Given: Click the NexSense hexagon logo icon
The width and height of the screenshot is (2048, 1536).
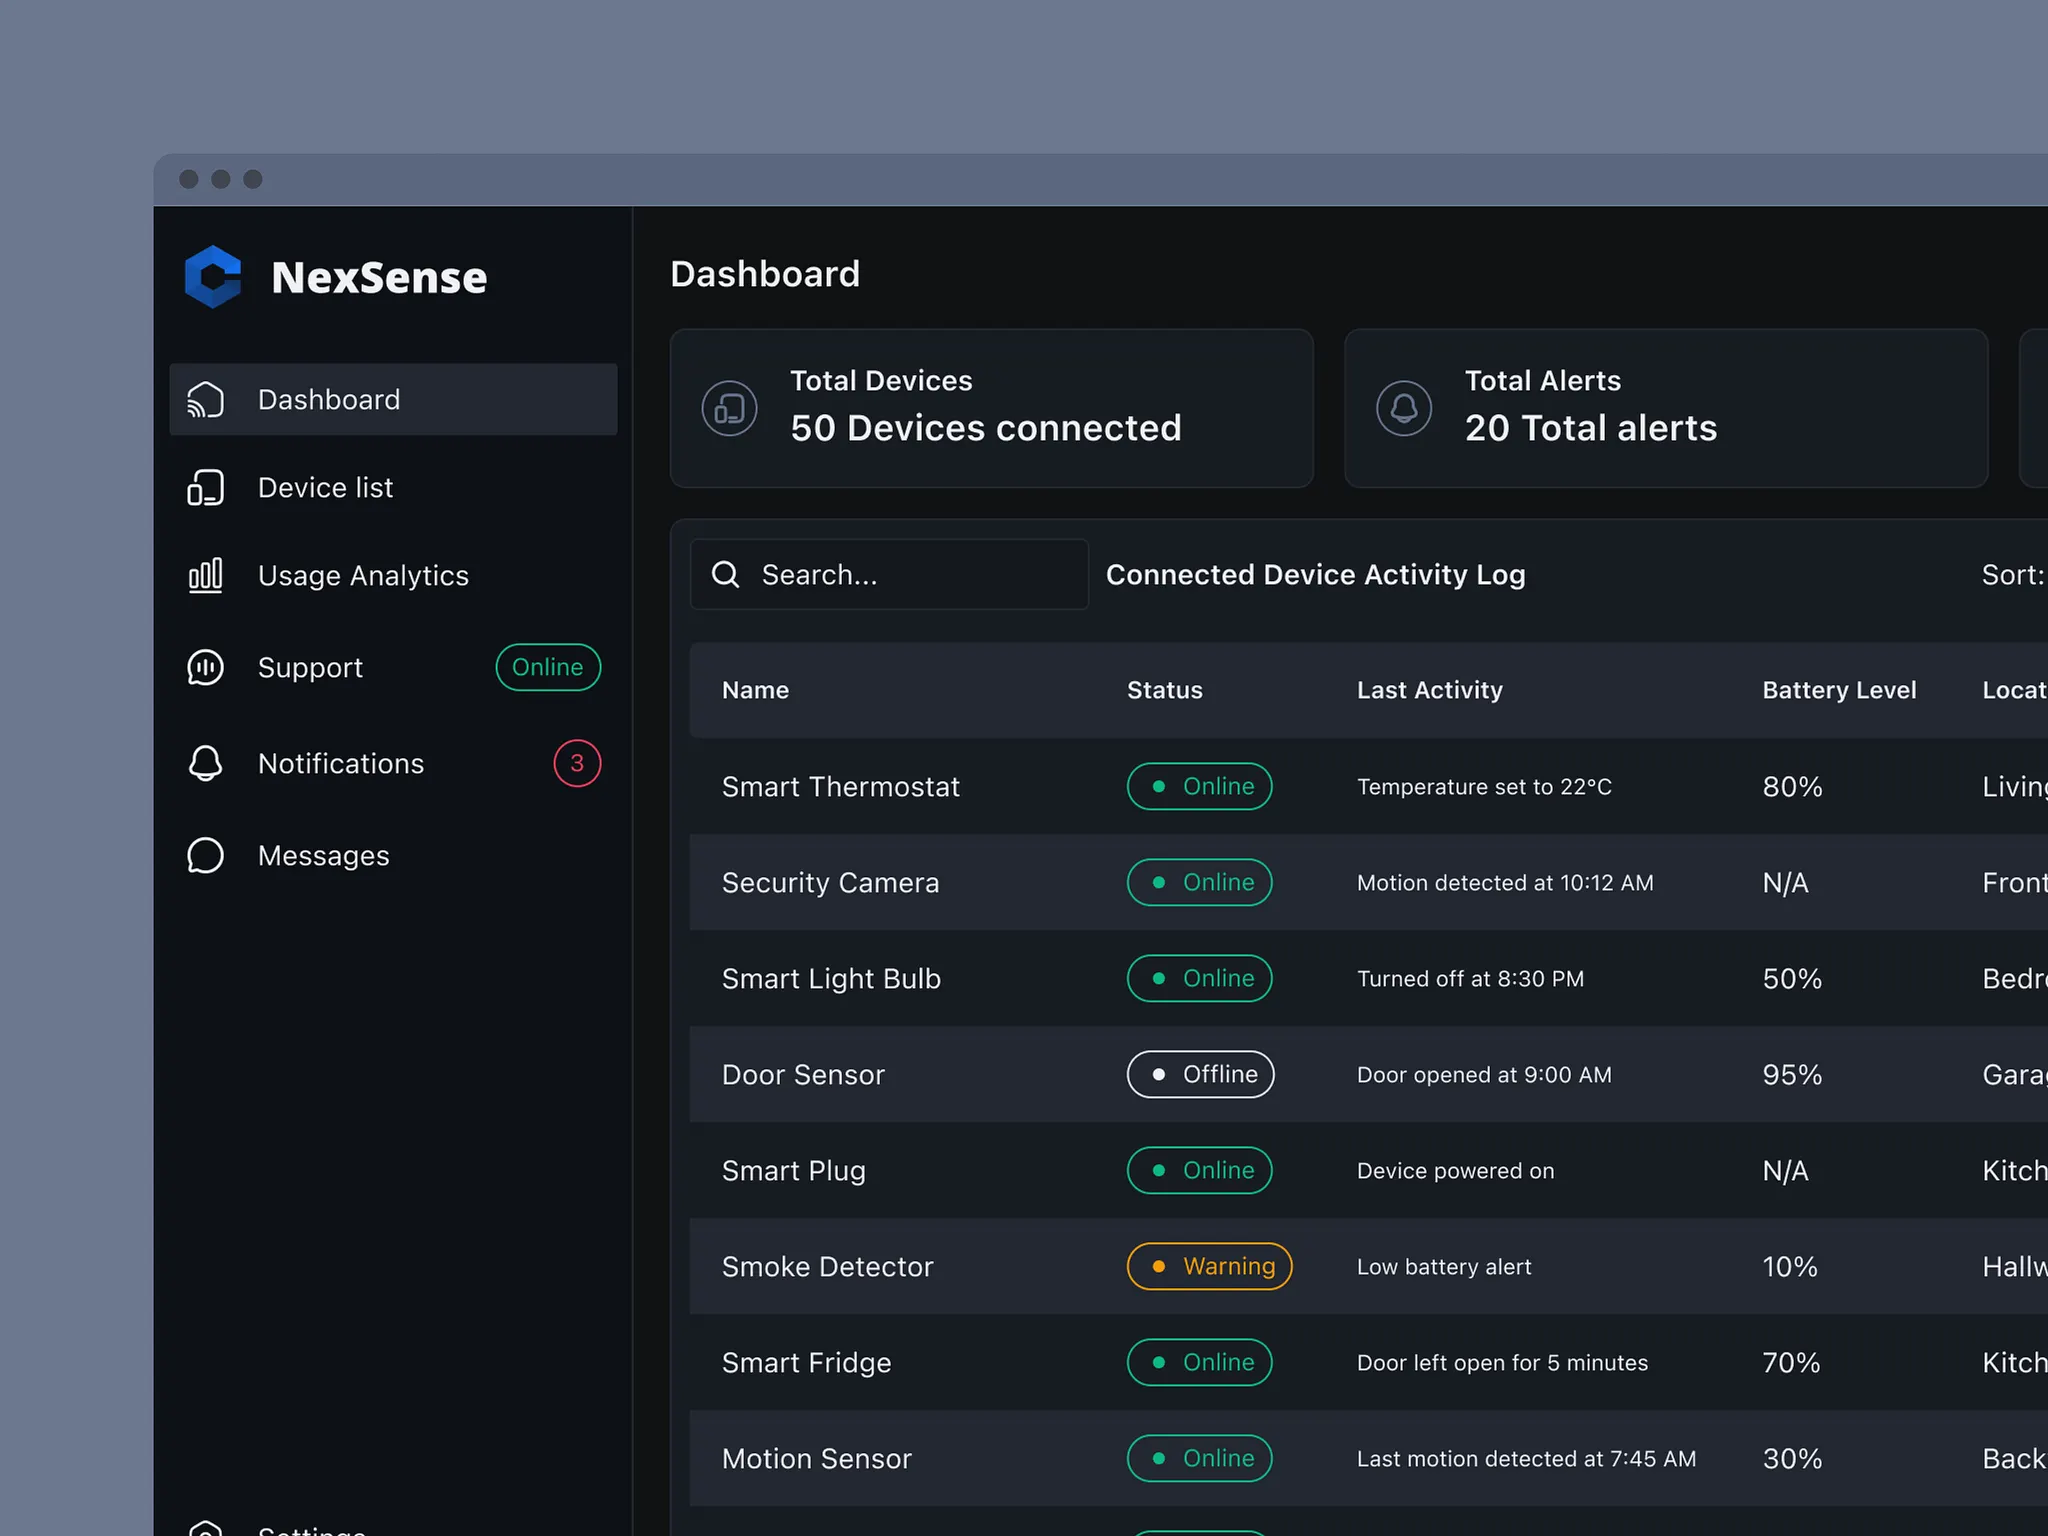Looking at the screenshot, I should [213, 277].
